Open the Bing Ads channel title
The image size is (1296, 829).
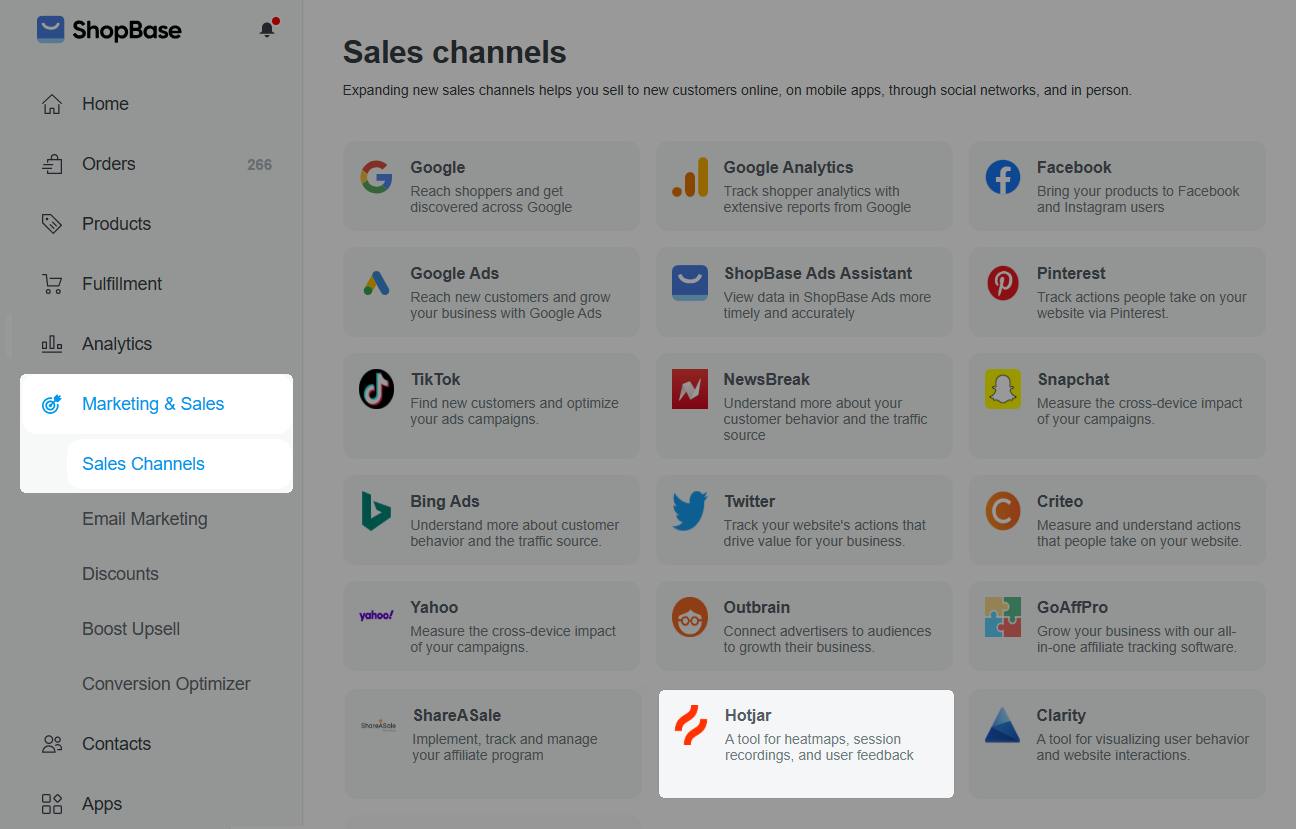coord(445,502)
